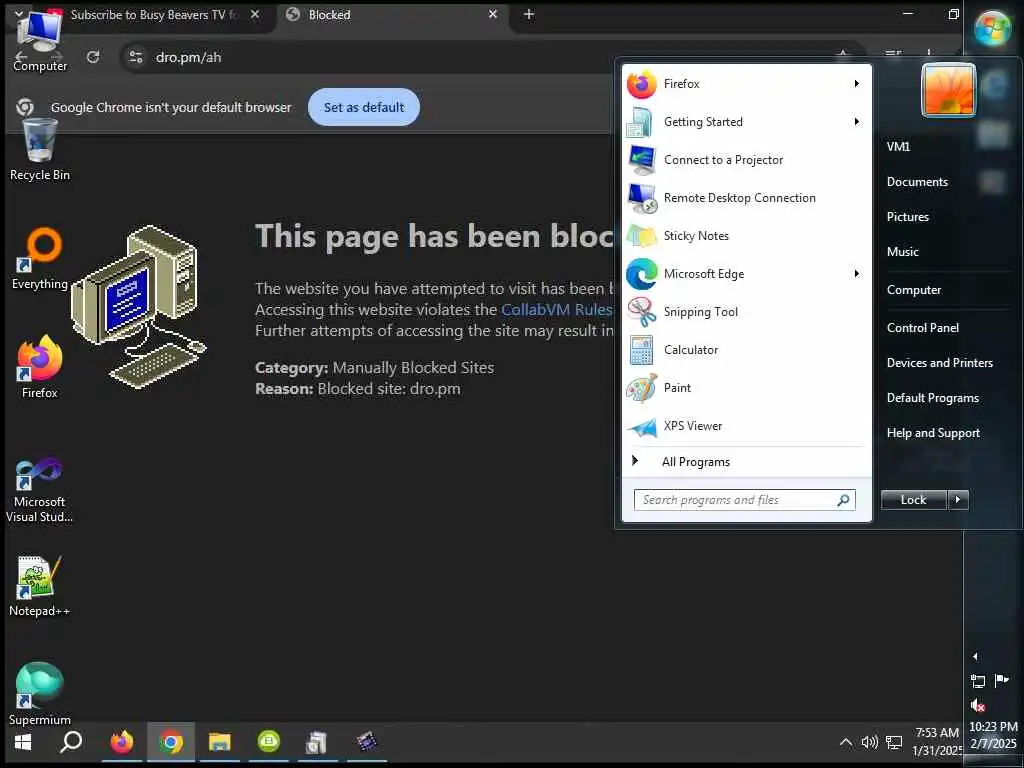View site information icon in address bar
Screen dimensions: 1024x768
point(136,57)
